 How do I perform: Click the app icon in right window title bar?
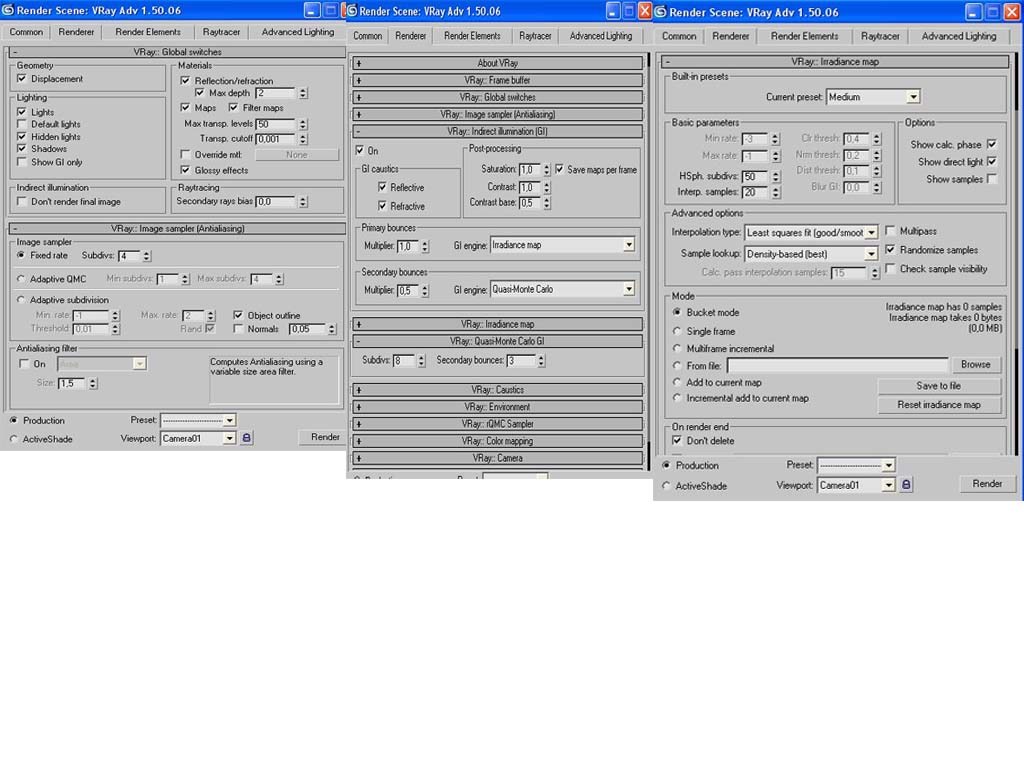pos(661,12)
